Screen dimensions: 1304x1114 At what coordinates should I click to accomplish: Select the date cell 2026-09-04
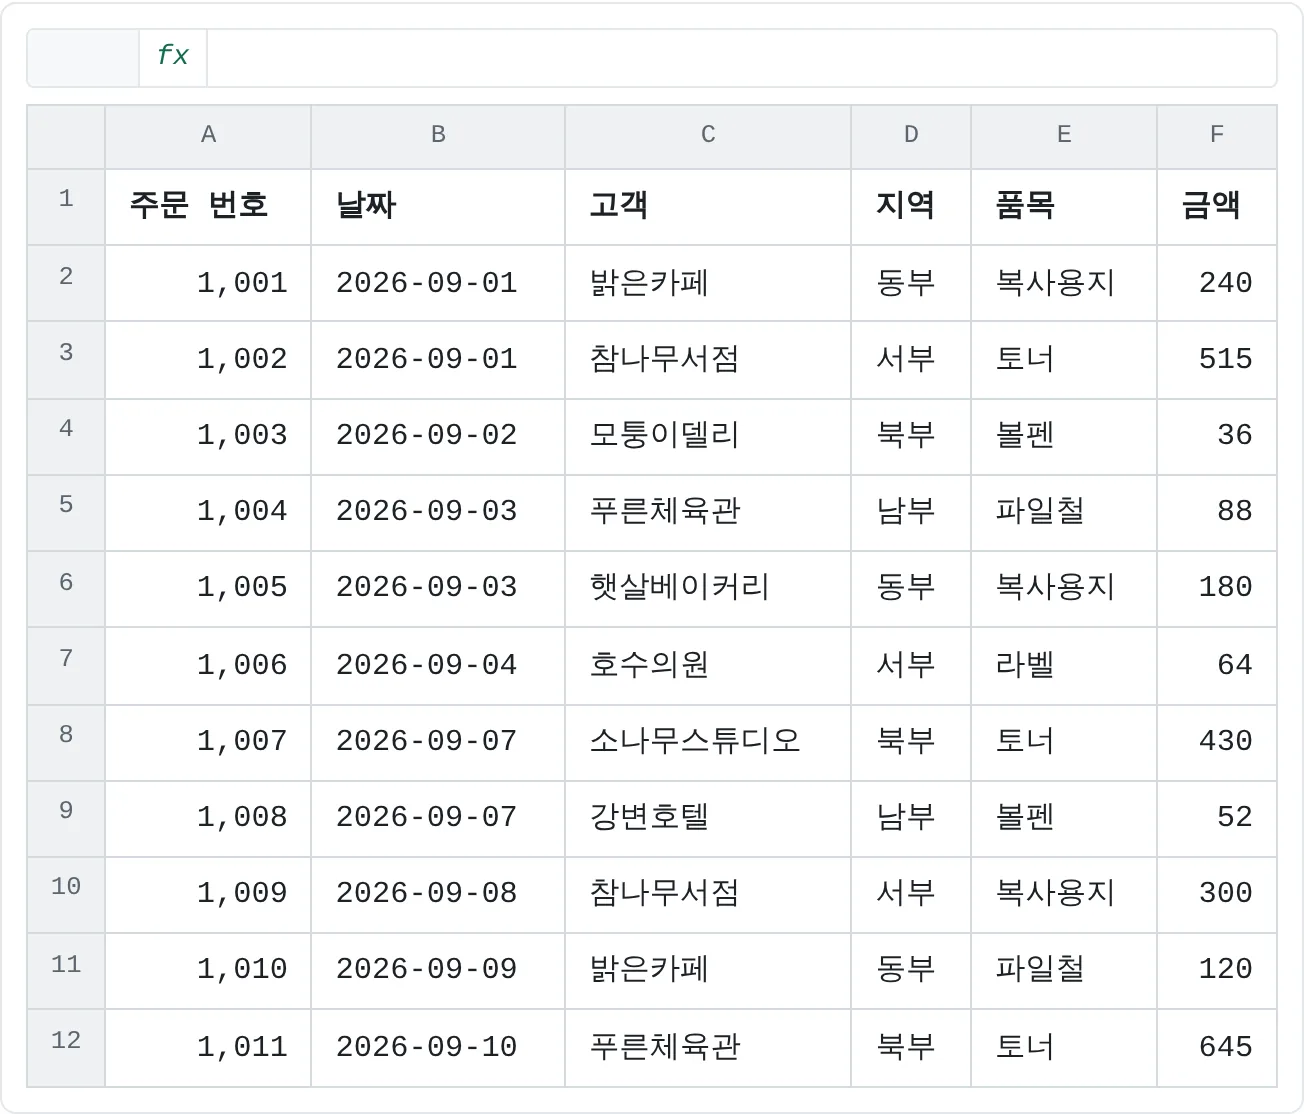pyautogui.click(x=438, y=666)
